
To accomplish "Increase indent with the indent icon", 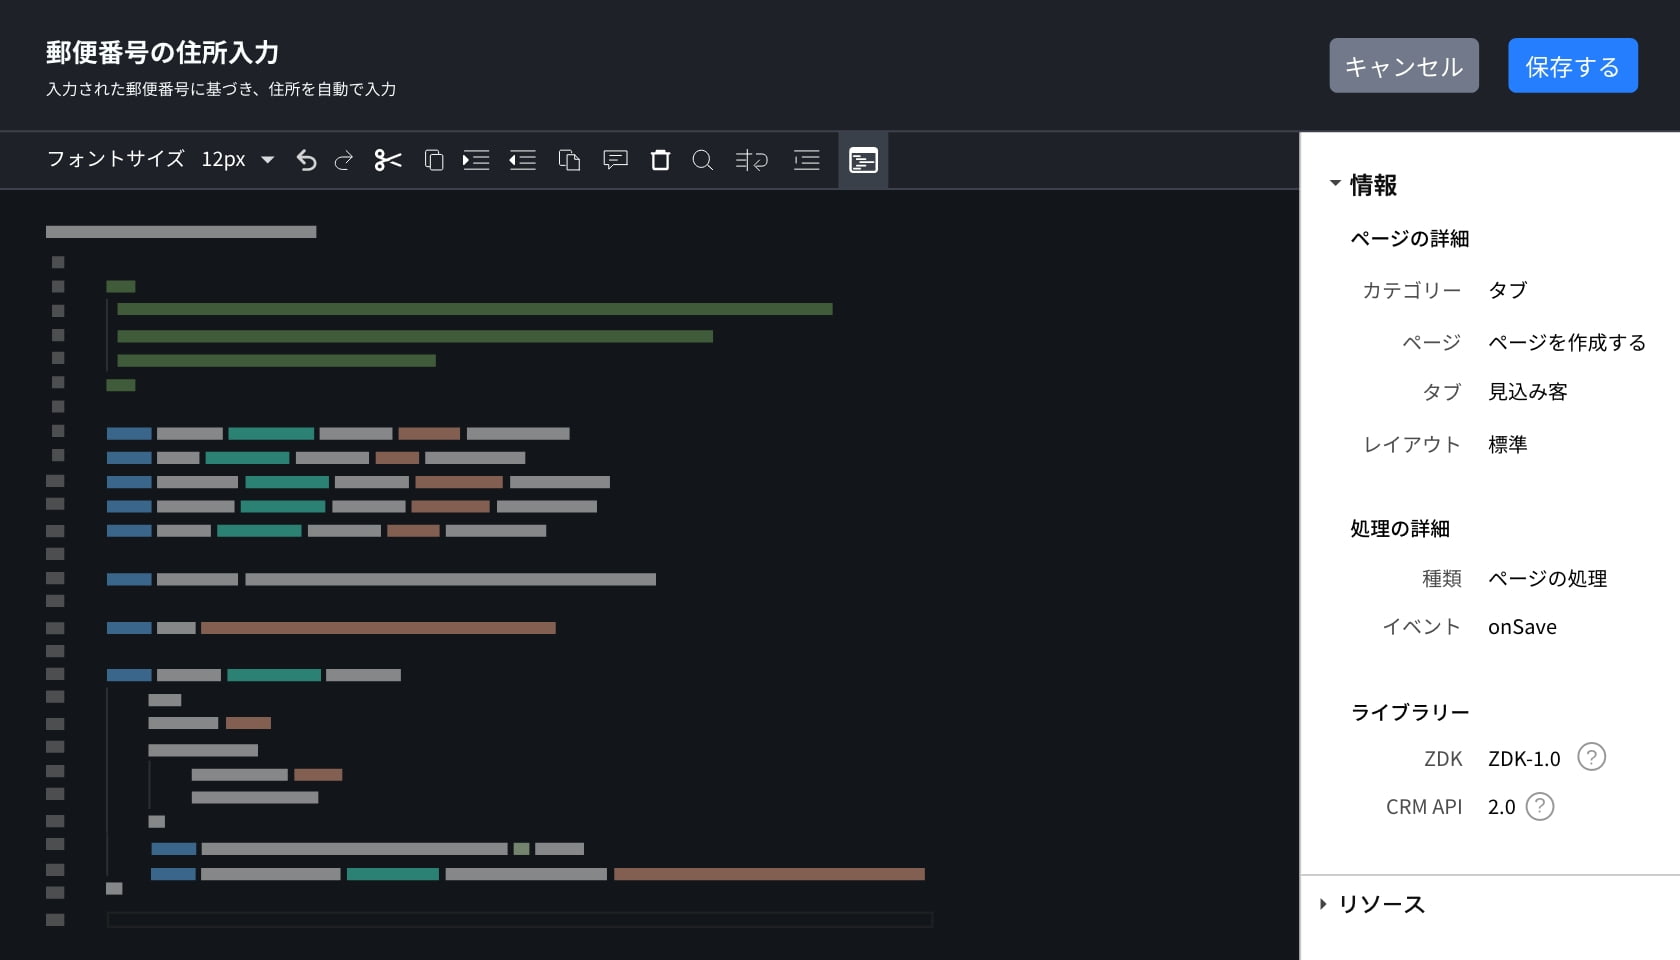I will (x=476, y=160).
